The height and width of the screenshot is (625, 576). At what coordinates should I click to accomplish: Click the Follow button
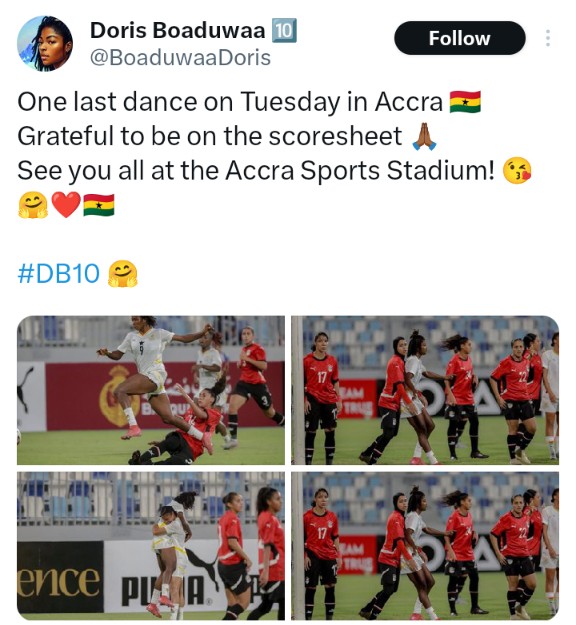pos(460,38)
